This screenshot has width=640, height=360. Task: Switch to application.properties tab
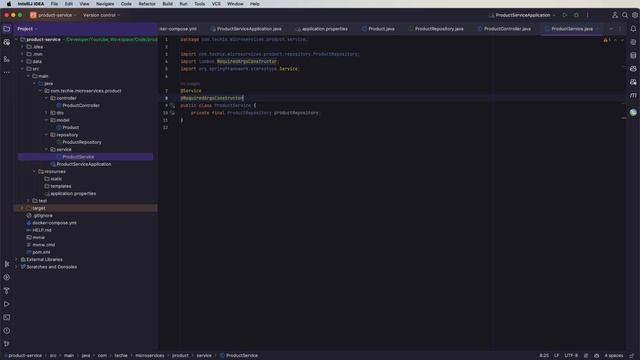point(324,29)
